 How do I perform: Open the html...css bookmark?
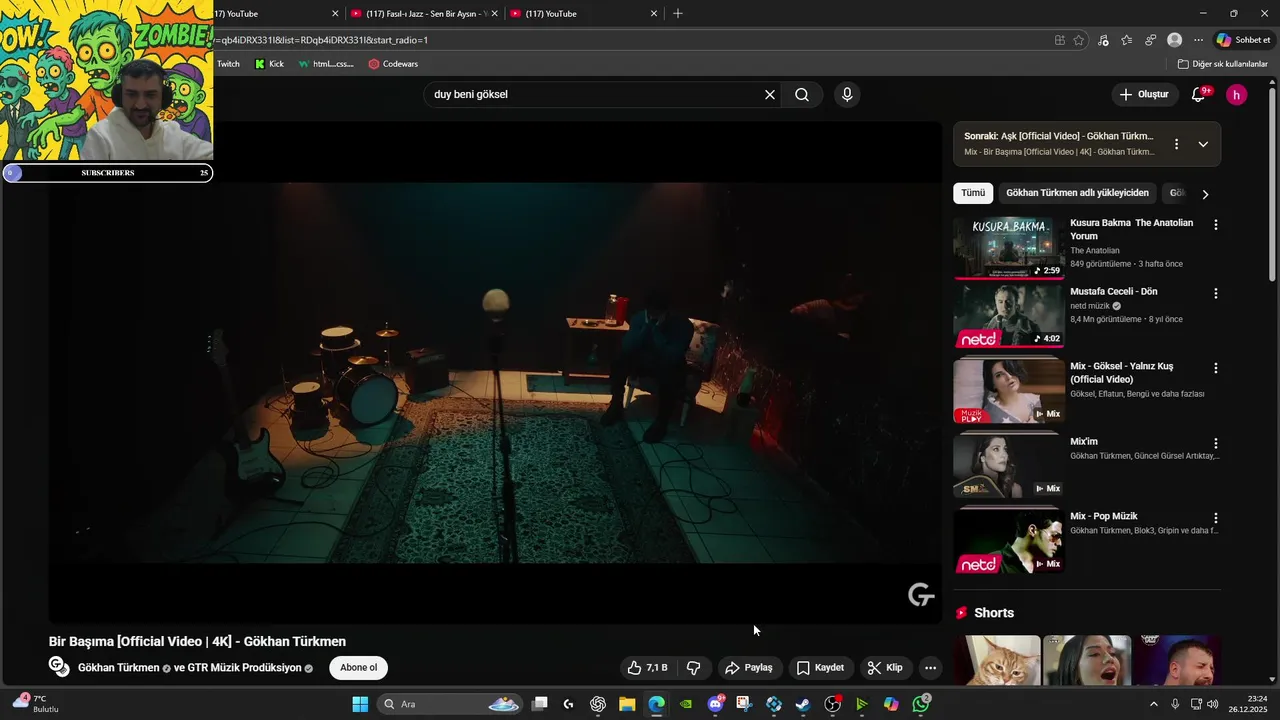[x=326, y=64]
